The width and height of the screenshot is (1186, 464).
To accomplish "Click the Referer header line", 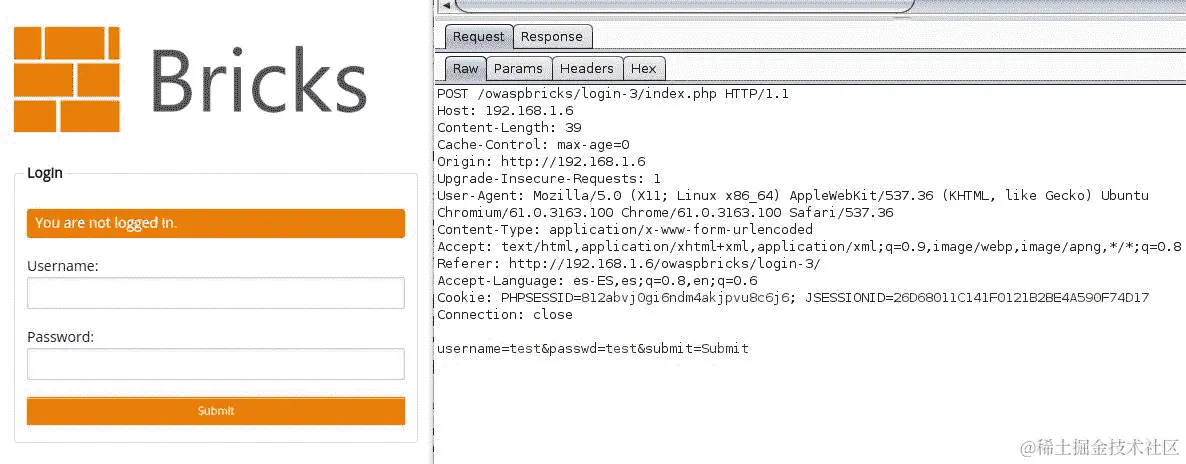I will pos(629,263).
